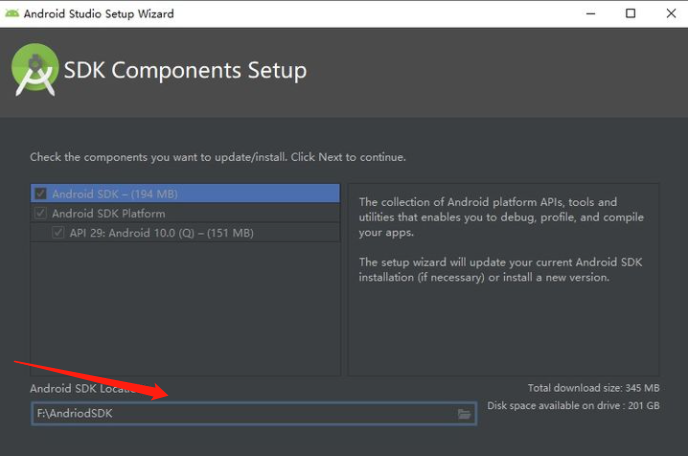The image size is (688, 456).
Task: Click the 'Check the components' instruction text
Action: pyautogui.click(x=218, y=157)
